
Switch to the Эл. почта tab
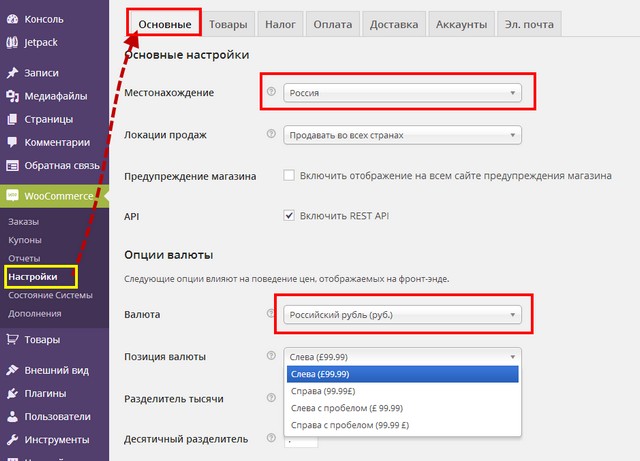tap(529, 24)
